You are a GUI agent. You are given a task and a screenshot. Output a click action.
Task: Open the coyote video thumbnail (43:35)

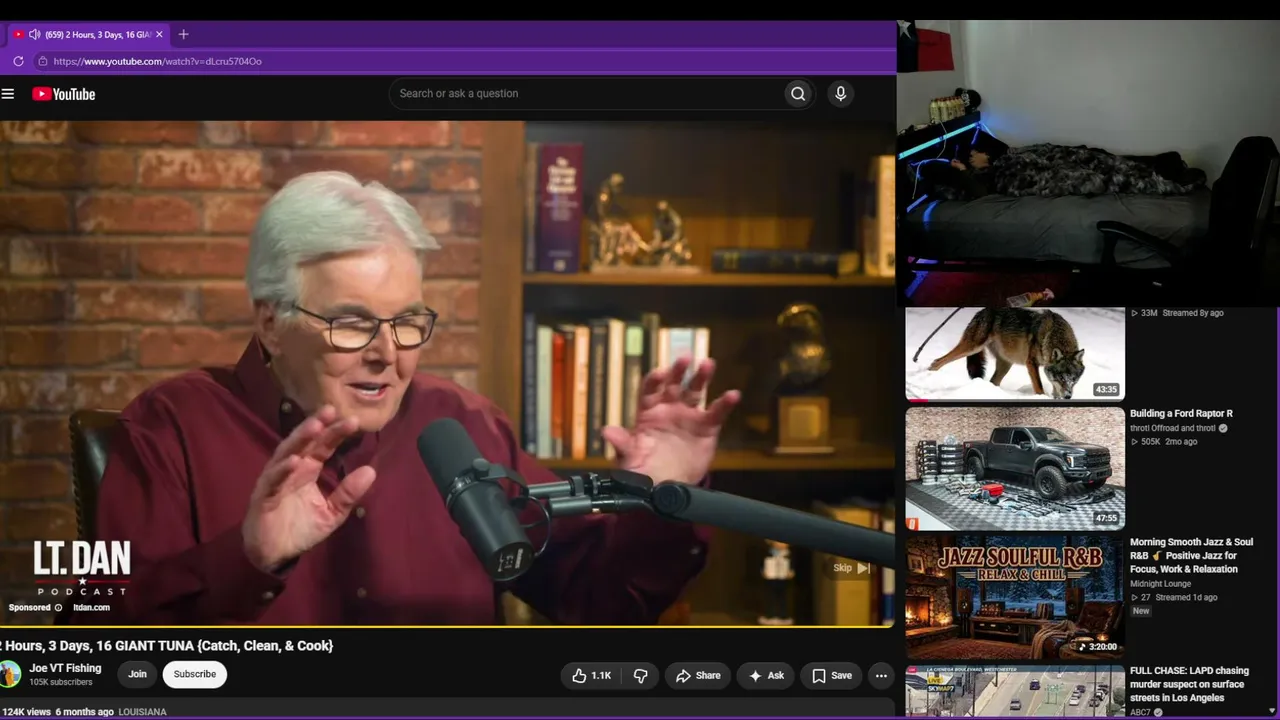1015,354
